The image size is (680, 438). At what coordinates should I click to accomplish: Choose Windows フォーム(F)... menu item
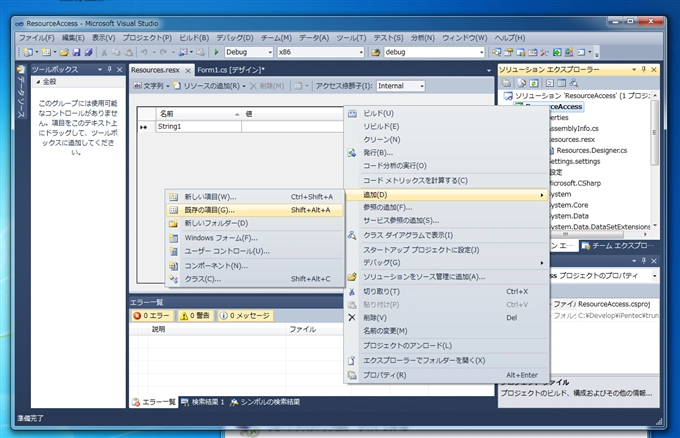coord(255,238)
